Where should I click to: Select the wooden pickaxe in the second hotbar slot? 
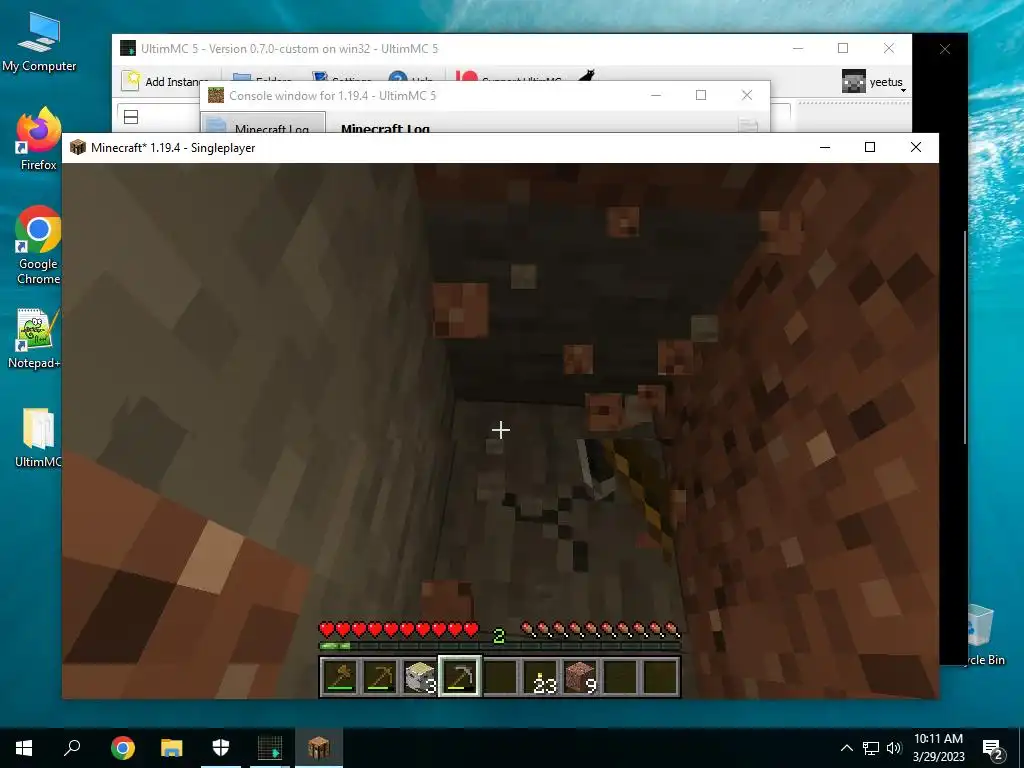point(380,677)
